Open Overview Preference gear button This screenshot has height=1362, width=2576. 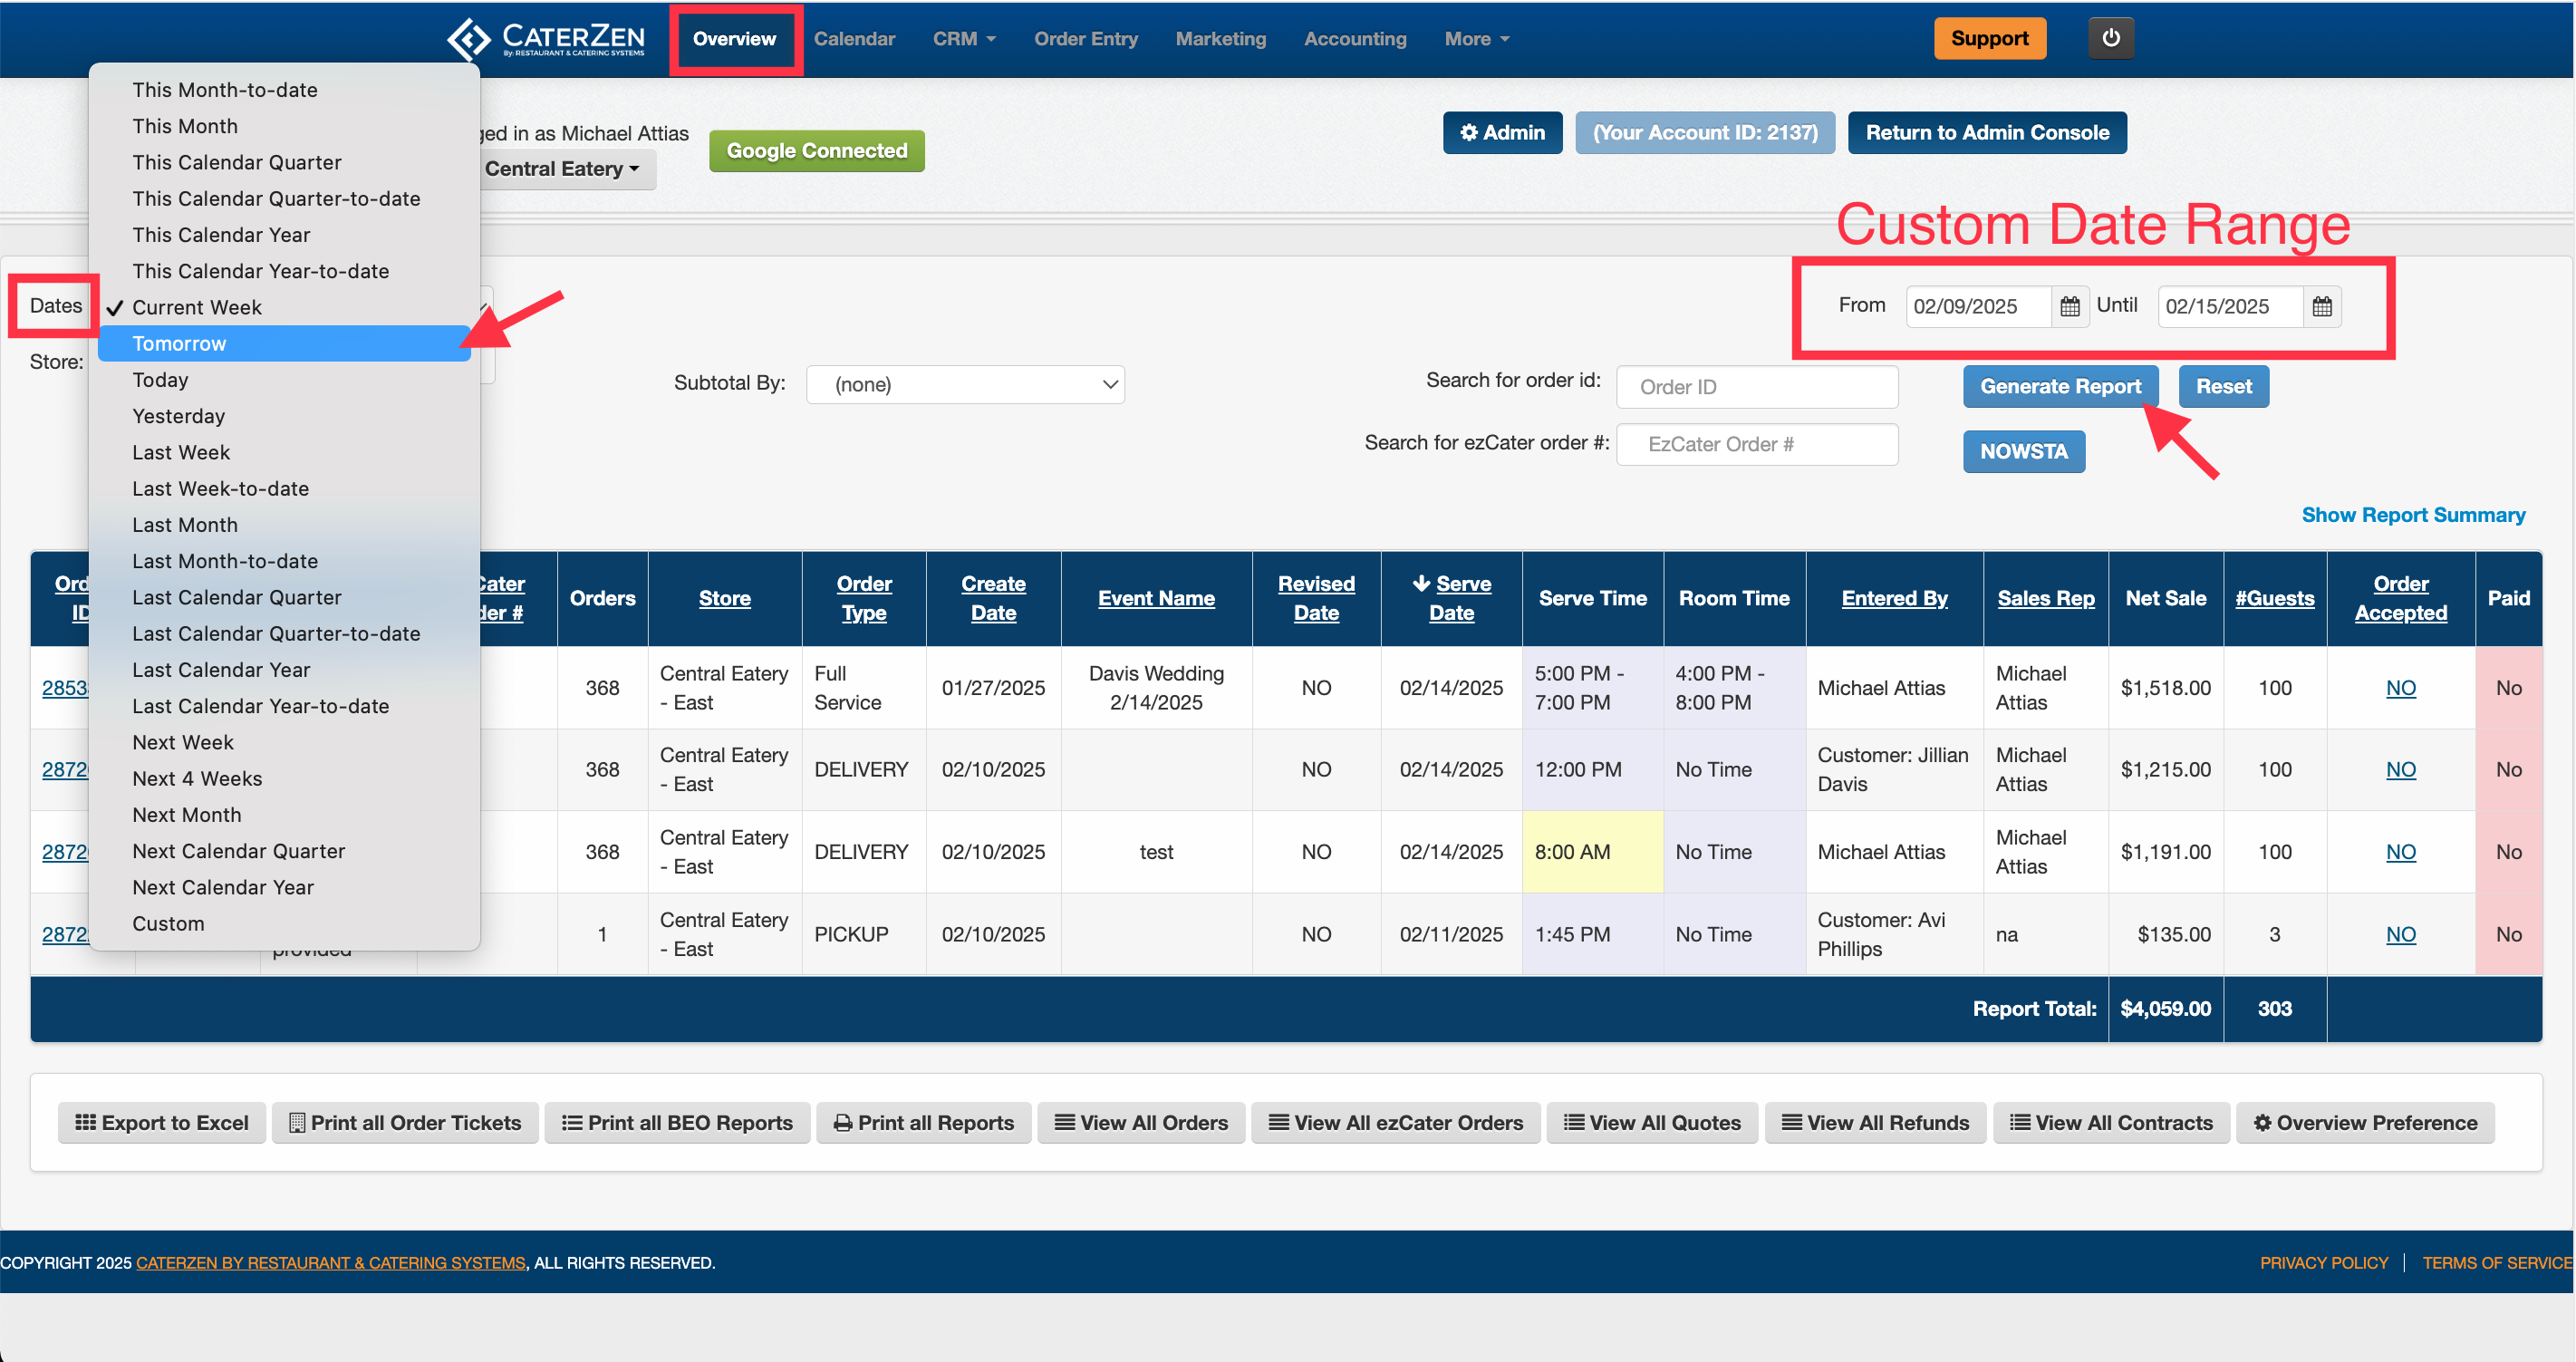click(x=2364, y=1123)
